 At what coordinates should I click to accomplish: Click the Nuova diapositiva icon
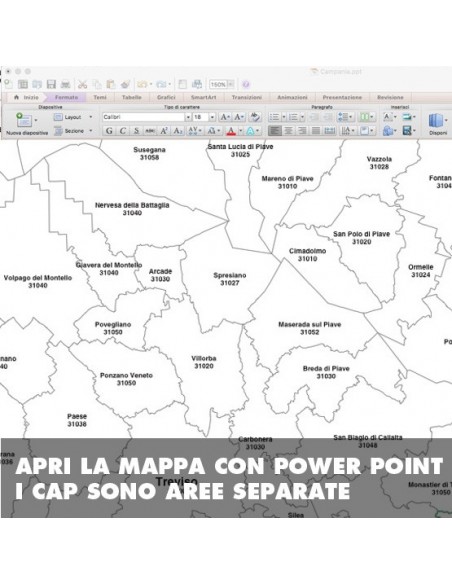tap(24, 120)
